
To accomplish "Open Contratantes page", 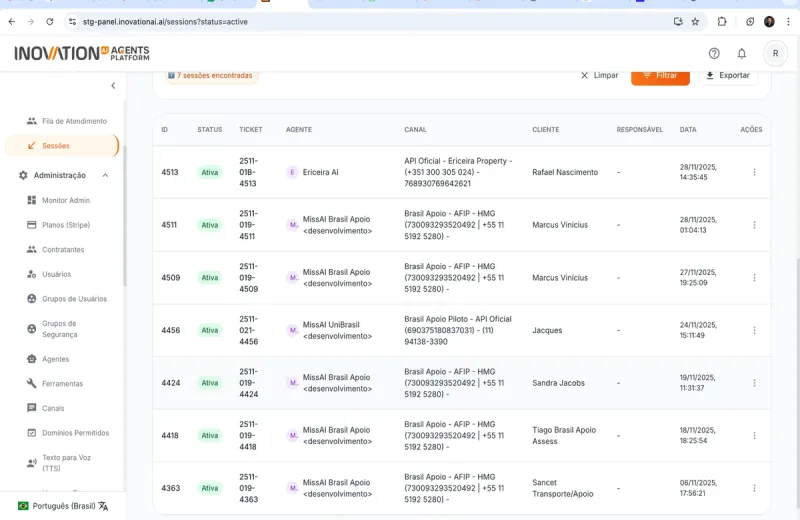I will 62,250.
